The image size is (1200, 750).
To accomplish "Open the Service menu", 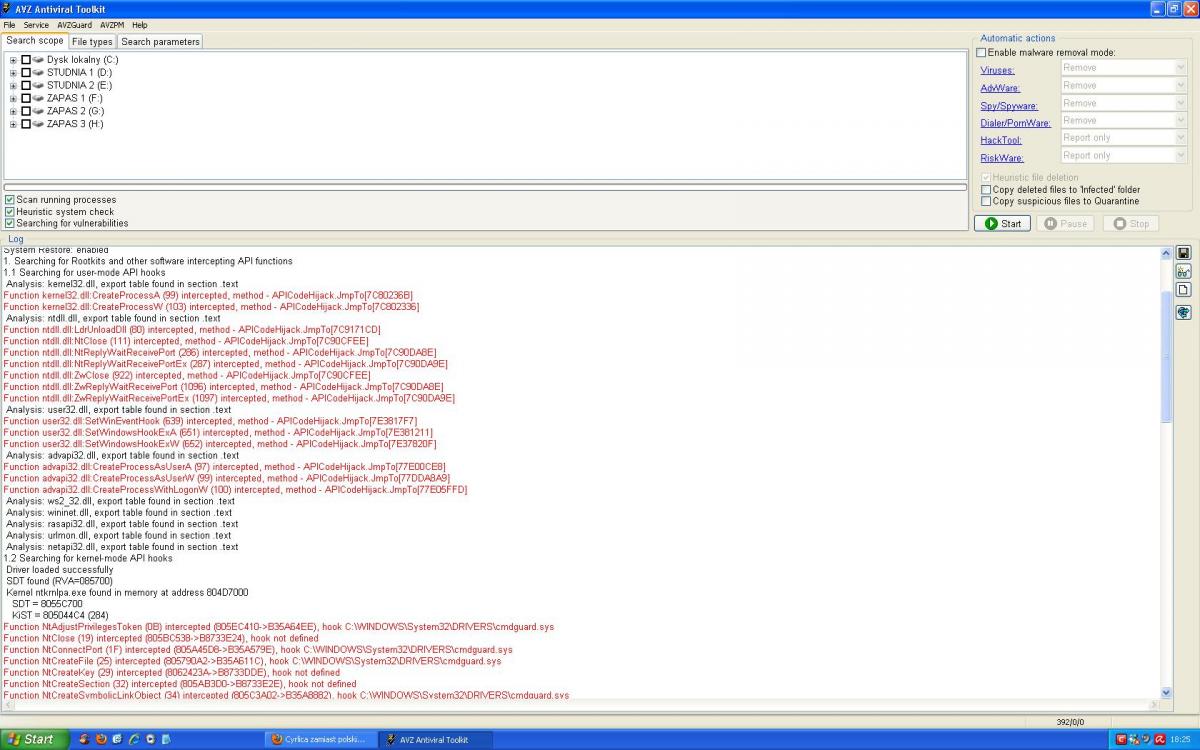I will click(36, 25).
